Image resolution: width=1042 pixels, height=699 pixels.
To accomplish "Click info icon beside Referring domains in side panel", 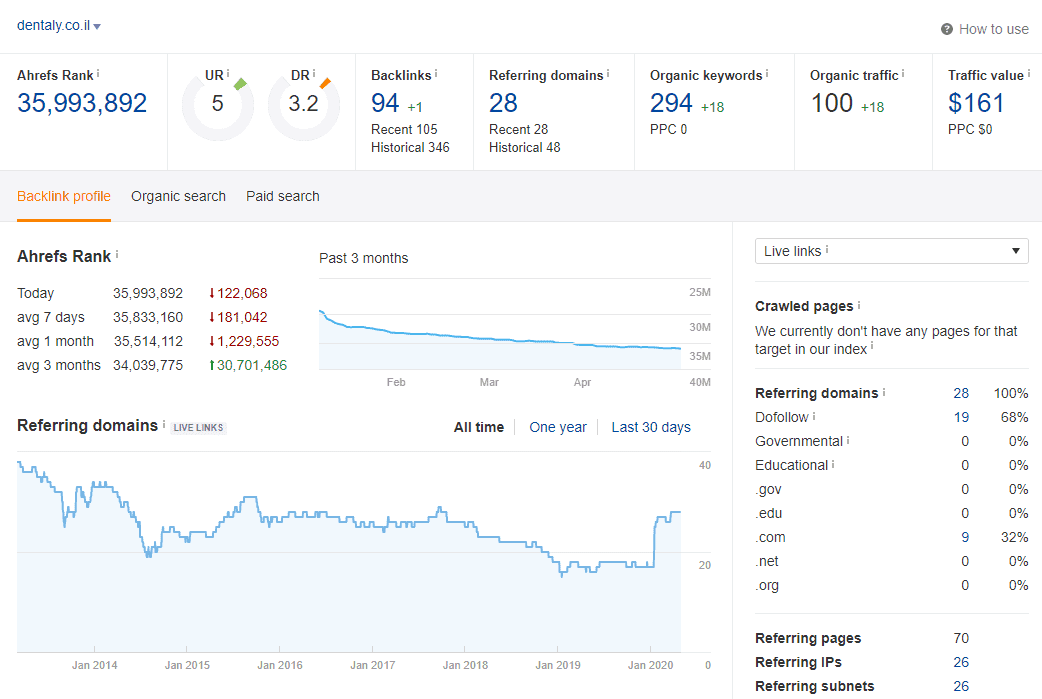I will pos(884,392).
